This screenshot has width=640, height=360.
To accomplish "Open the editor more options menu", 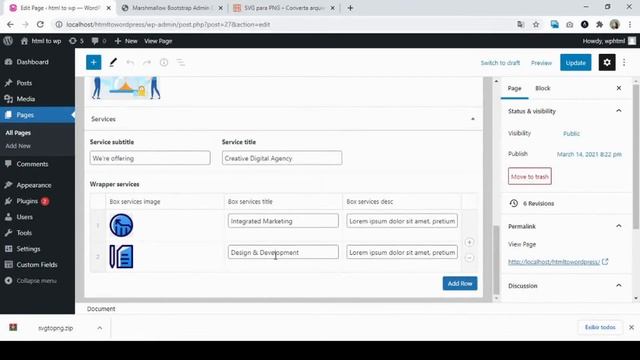I will (x=624, y=62).
